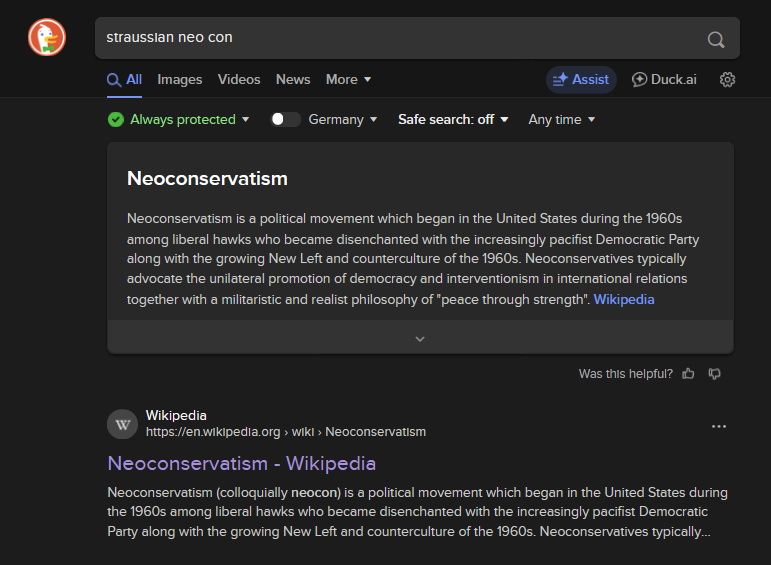Screen dimensions: 771x565
Task: Click the magnifying glass search button
Action: click(716, 39)
